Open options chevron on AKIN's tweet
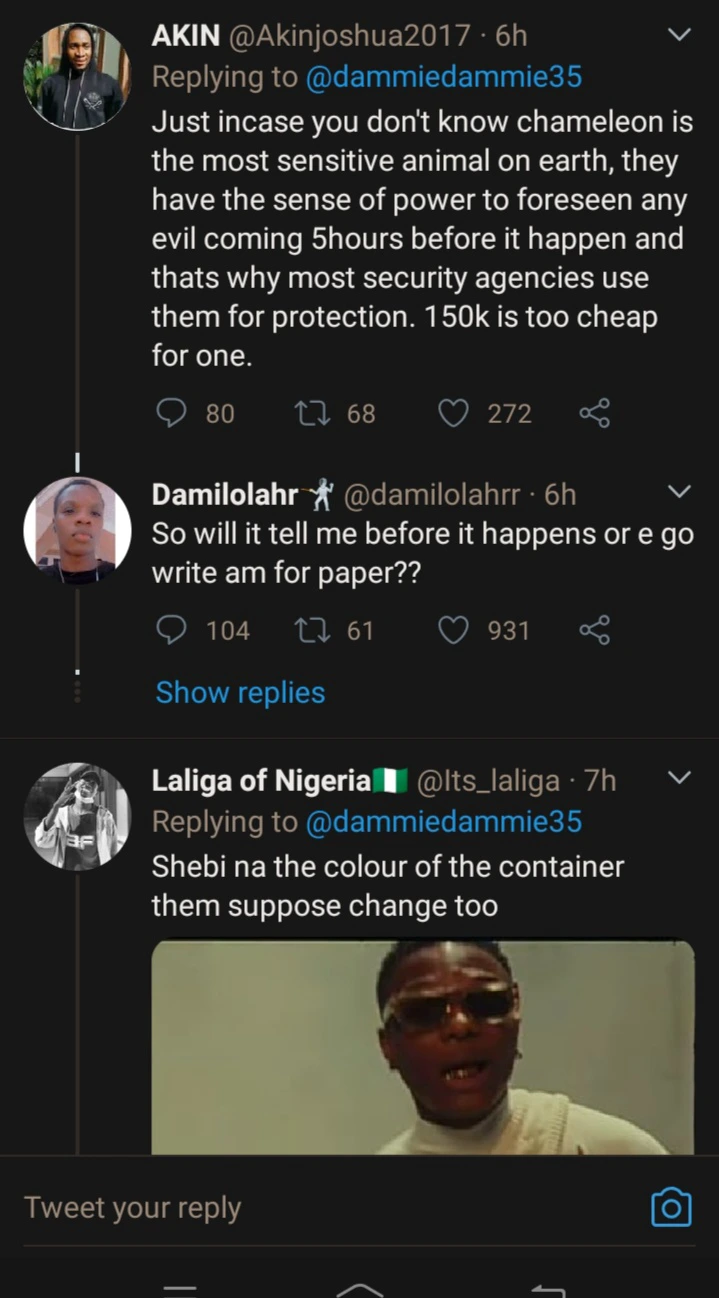Viewport: 719px width, 1298px height. [679, 35]
